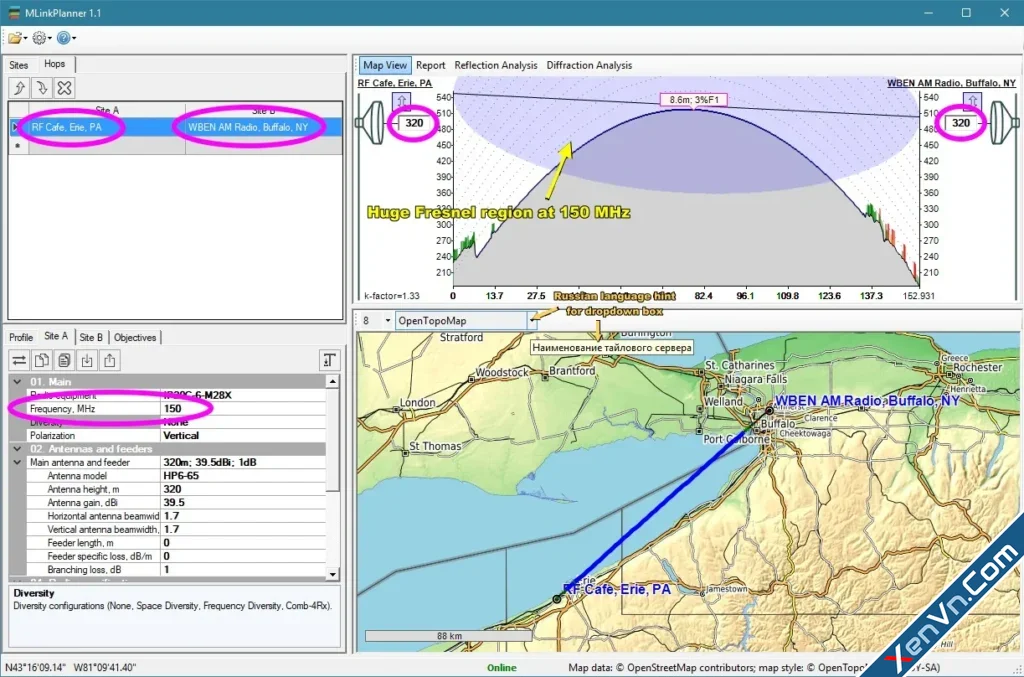Open the Report tab
Image resolution: width=1024 pixels, height=677 pixels.
430,65
